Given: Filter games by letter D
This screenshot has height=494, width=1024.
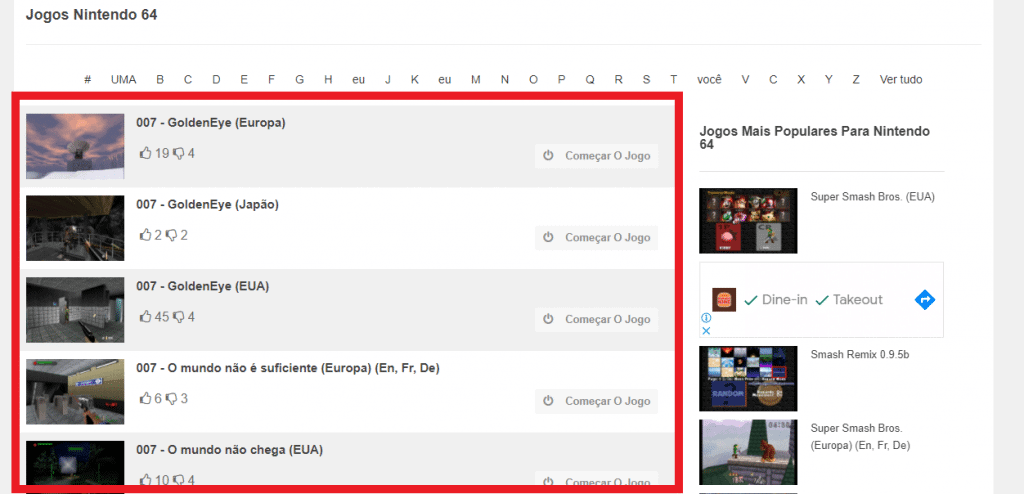Looking at the screenshot, I should (x=216, y=80).
